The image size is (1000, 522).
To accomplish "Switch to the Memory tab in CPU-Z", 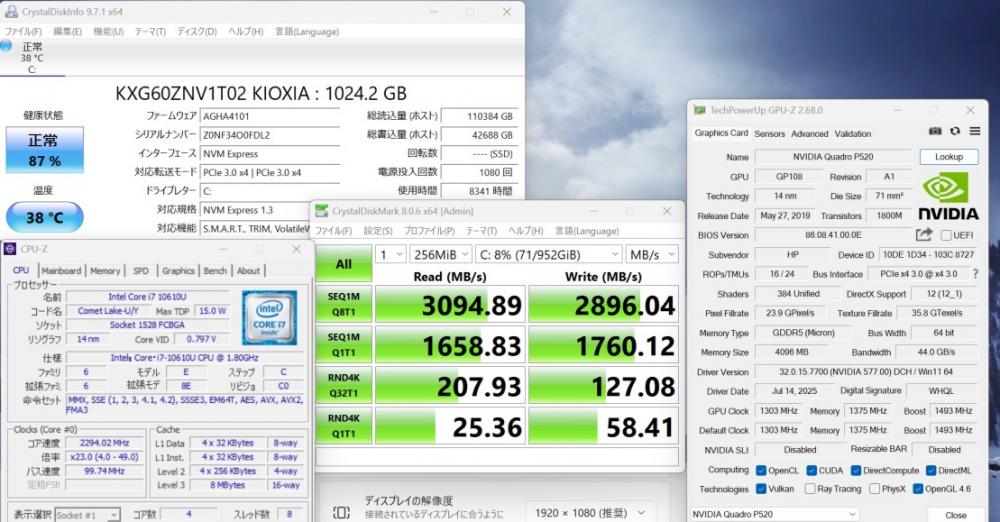I will click(x=105, y=271).
